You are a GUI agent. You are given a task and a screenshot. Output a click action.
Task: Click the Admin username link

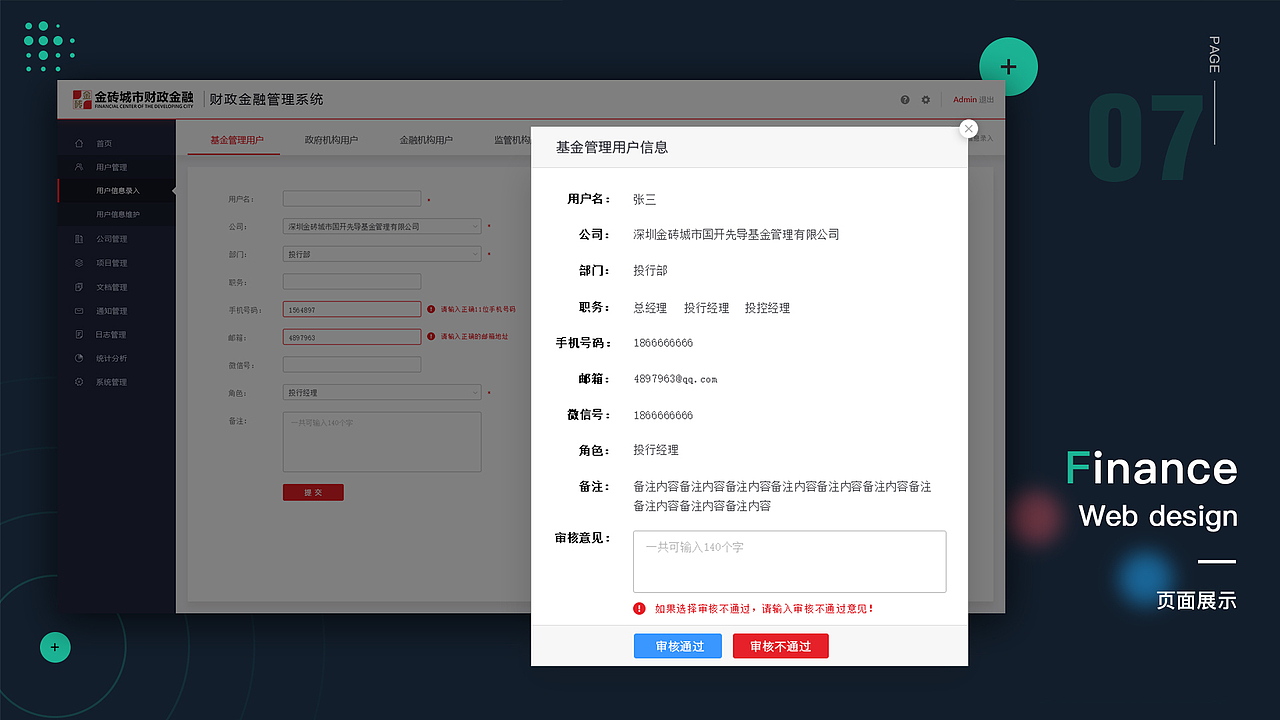coord(965,100)
